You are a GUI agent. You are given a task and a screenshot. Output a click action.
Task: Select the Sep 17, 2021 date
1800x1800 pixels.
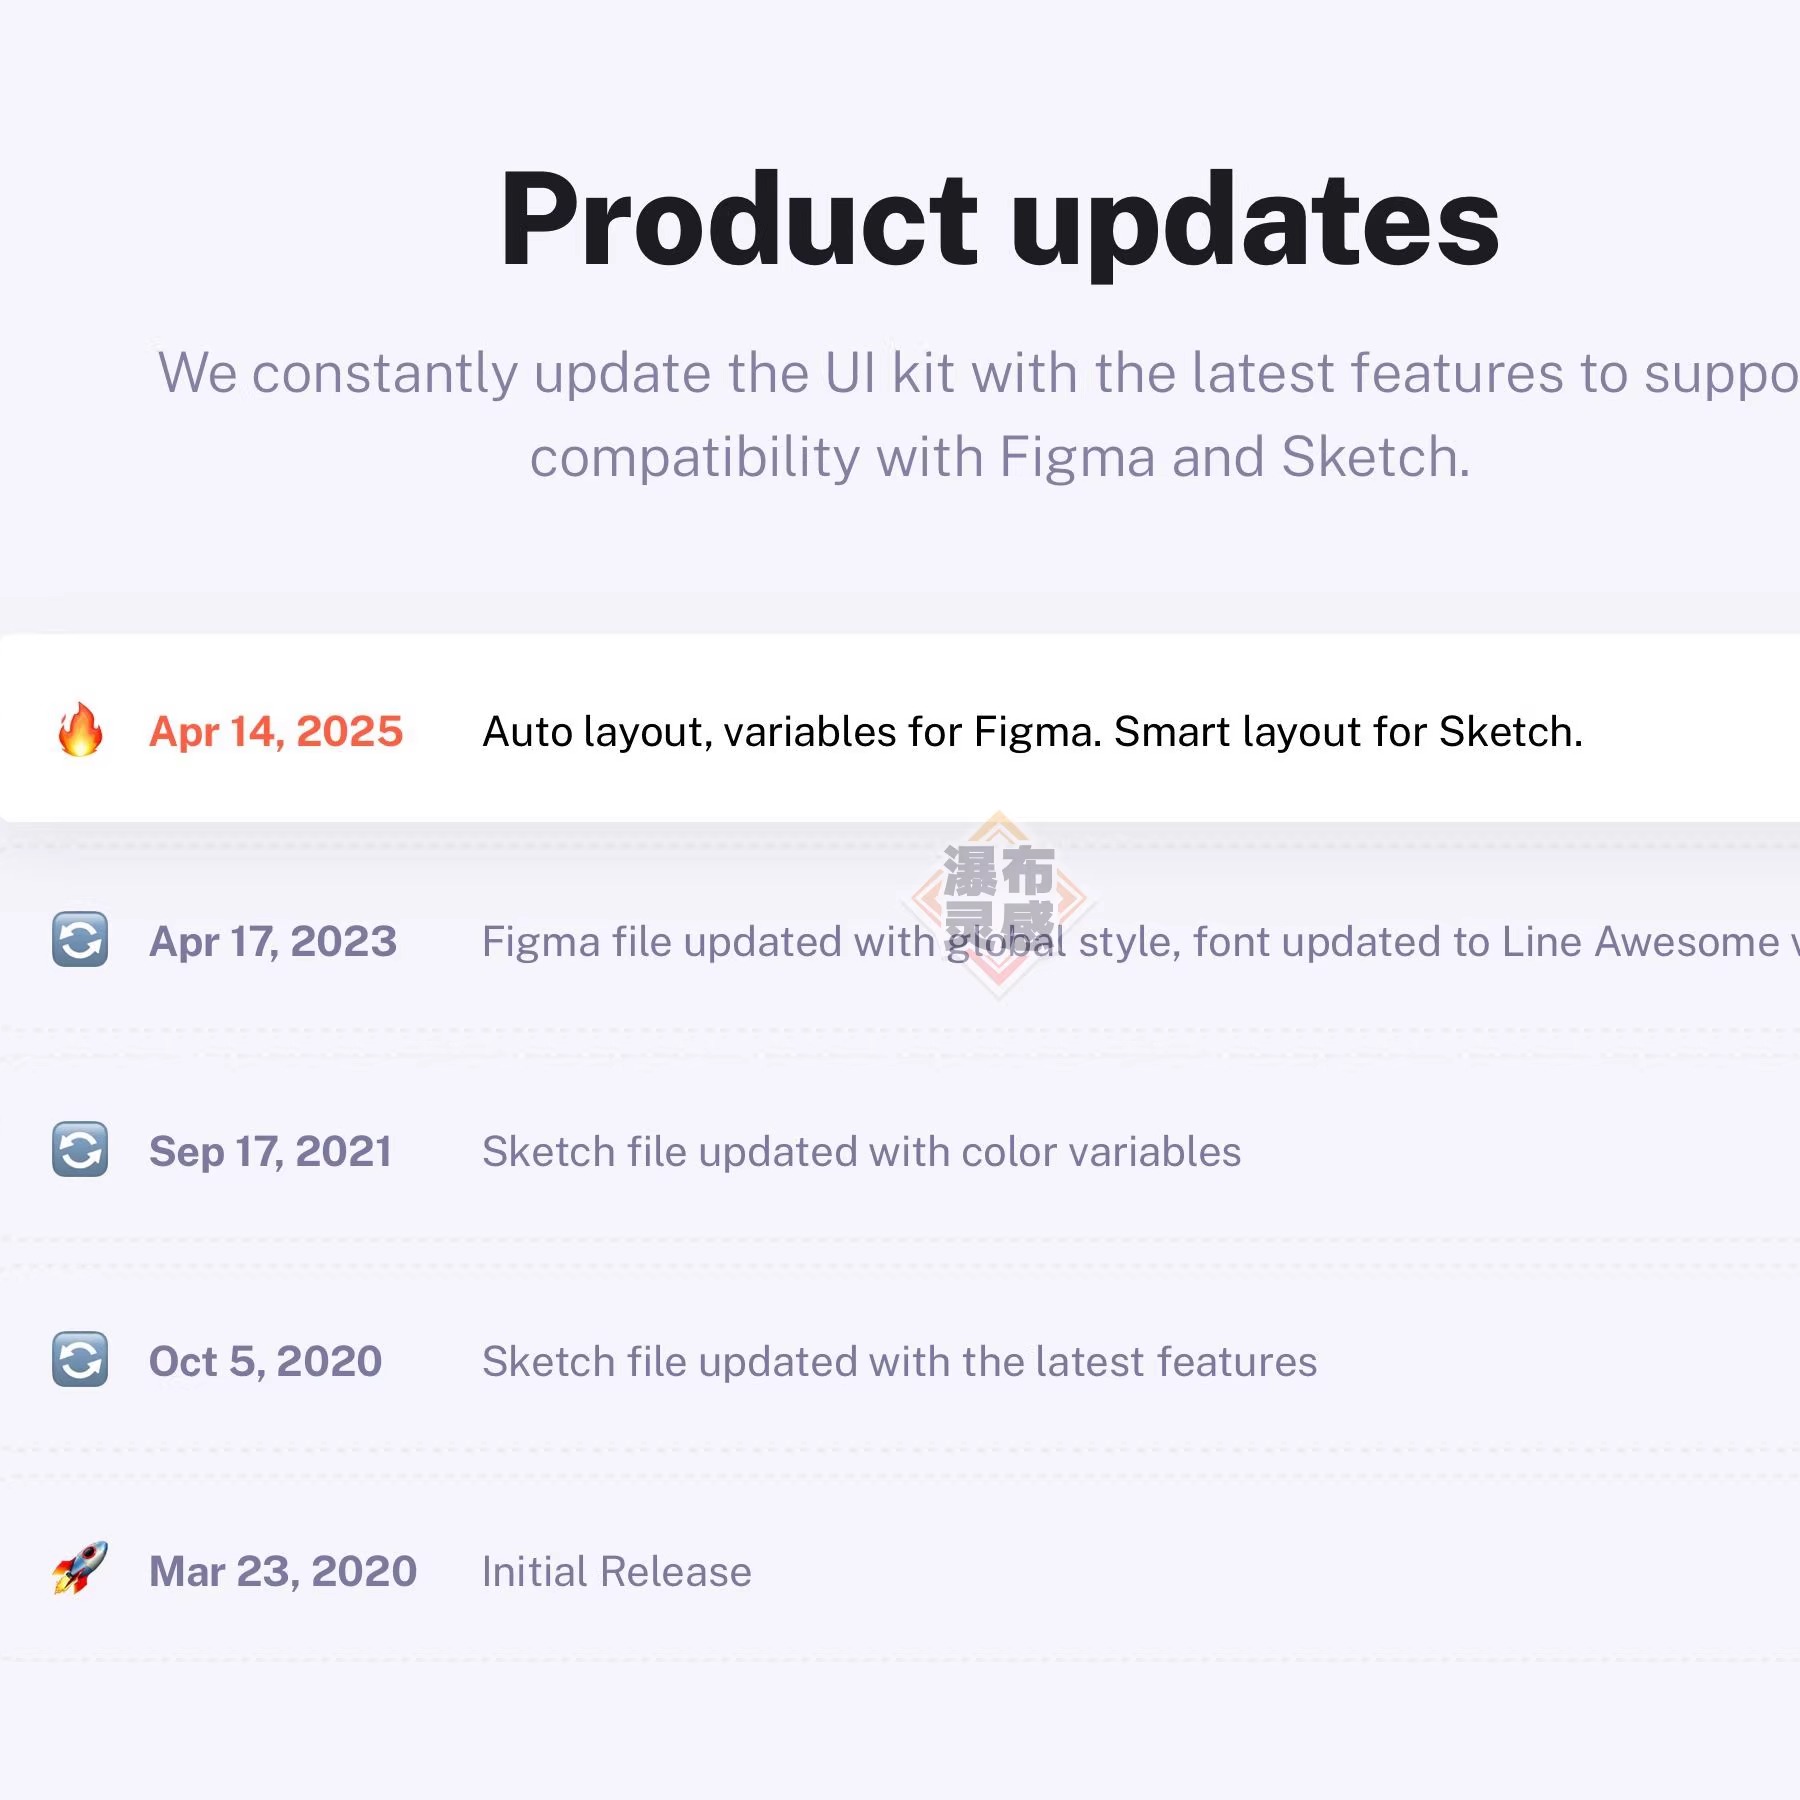270,1152
